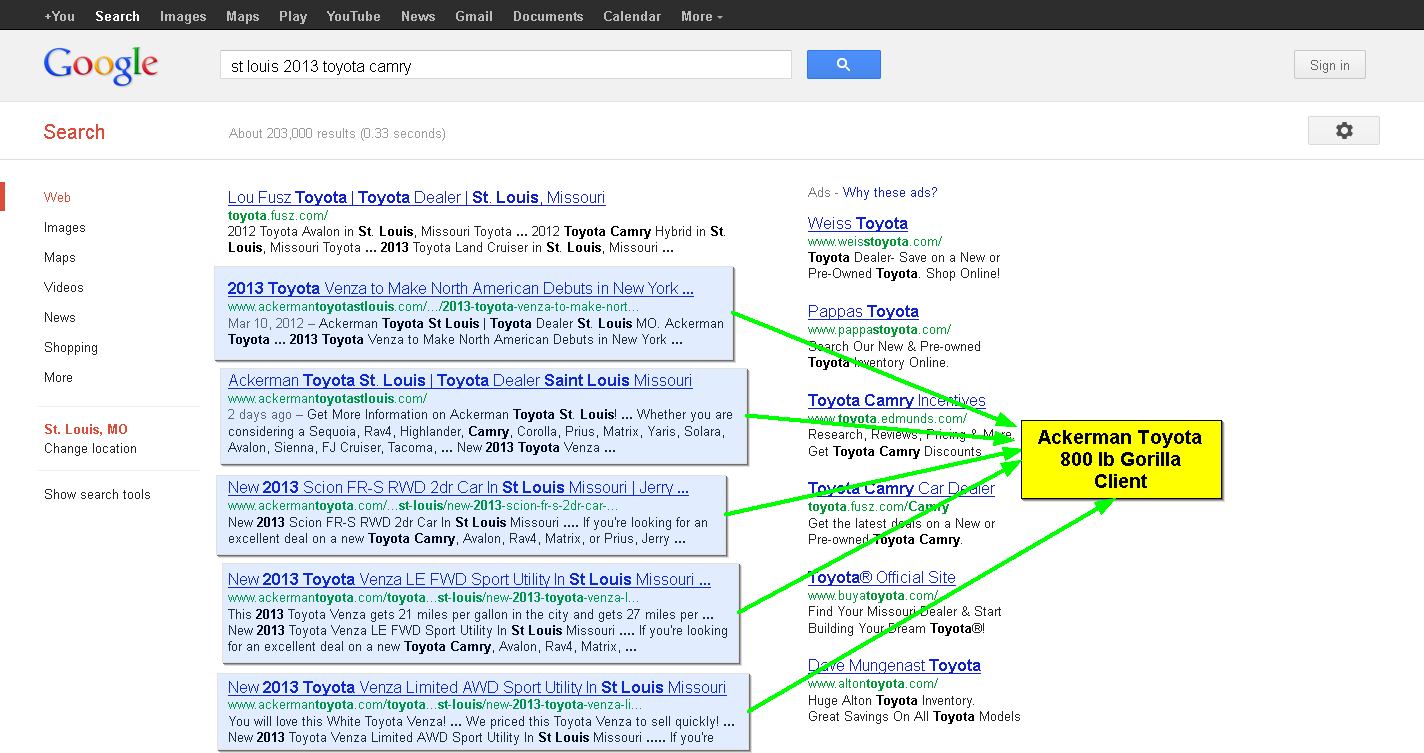The height and width of the screenshot is (753, 1424).
Task: Expand More in the left sidebar
Action: [58, 377]
